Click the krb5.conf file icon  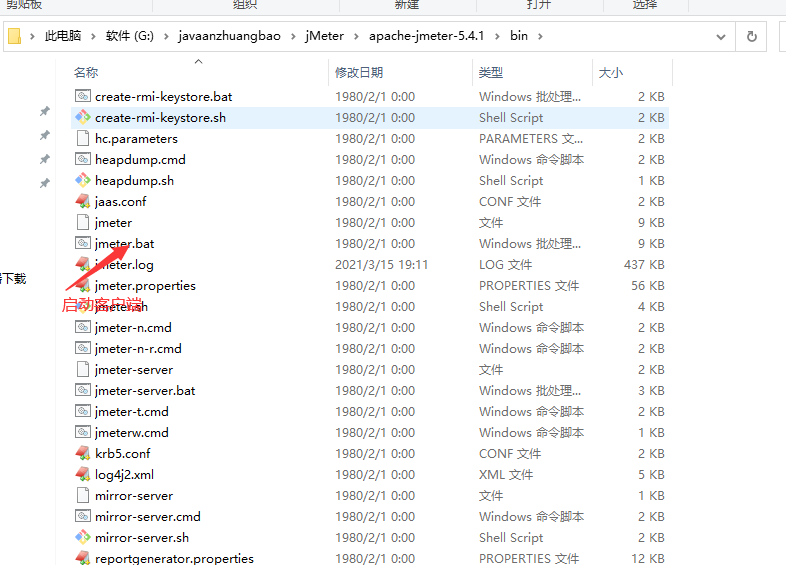[x=83, y=454]
